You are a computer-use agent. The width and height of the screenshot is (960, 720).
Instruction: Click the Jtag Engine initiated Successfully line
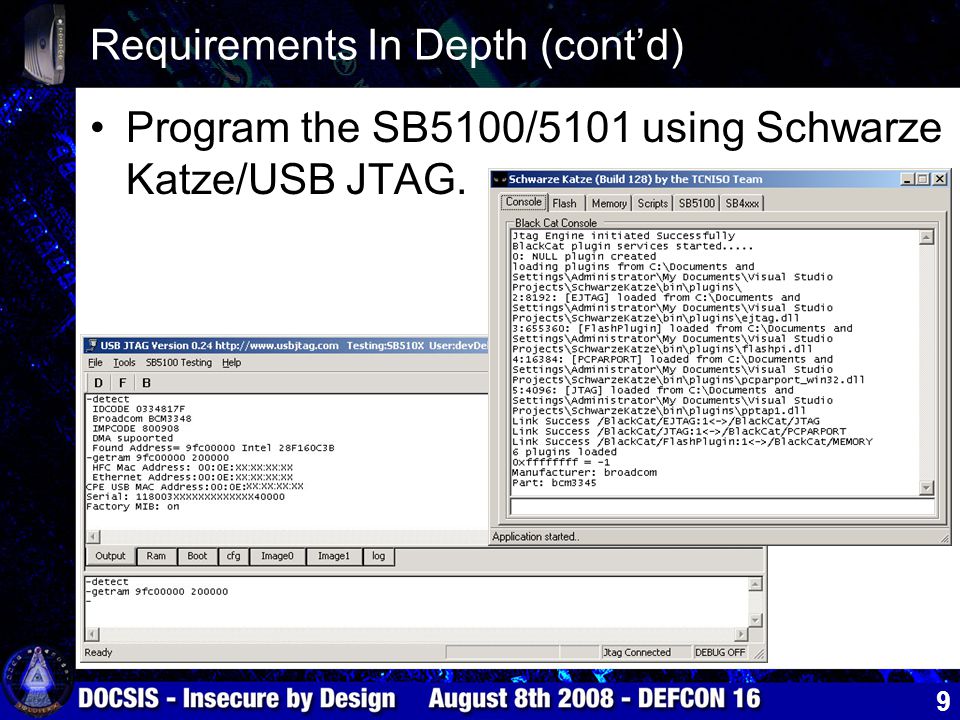pyautogui.click(x=623, y=236)
